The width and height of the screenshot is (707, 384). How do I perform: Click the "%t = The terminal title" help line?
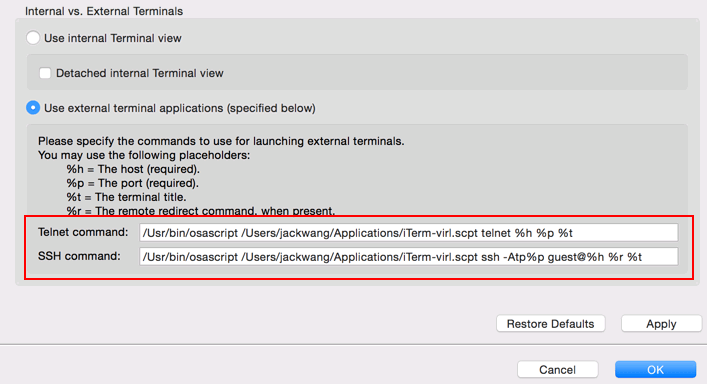tap(126, 197)
